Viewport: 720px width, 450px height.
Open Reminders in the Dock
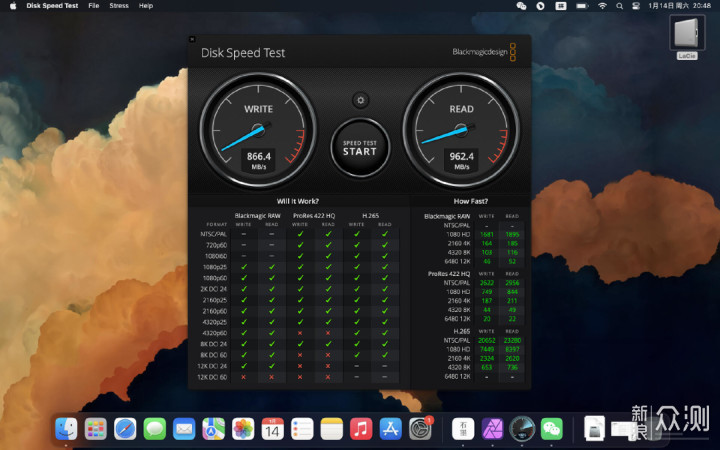click(x=302, y=429)
